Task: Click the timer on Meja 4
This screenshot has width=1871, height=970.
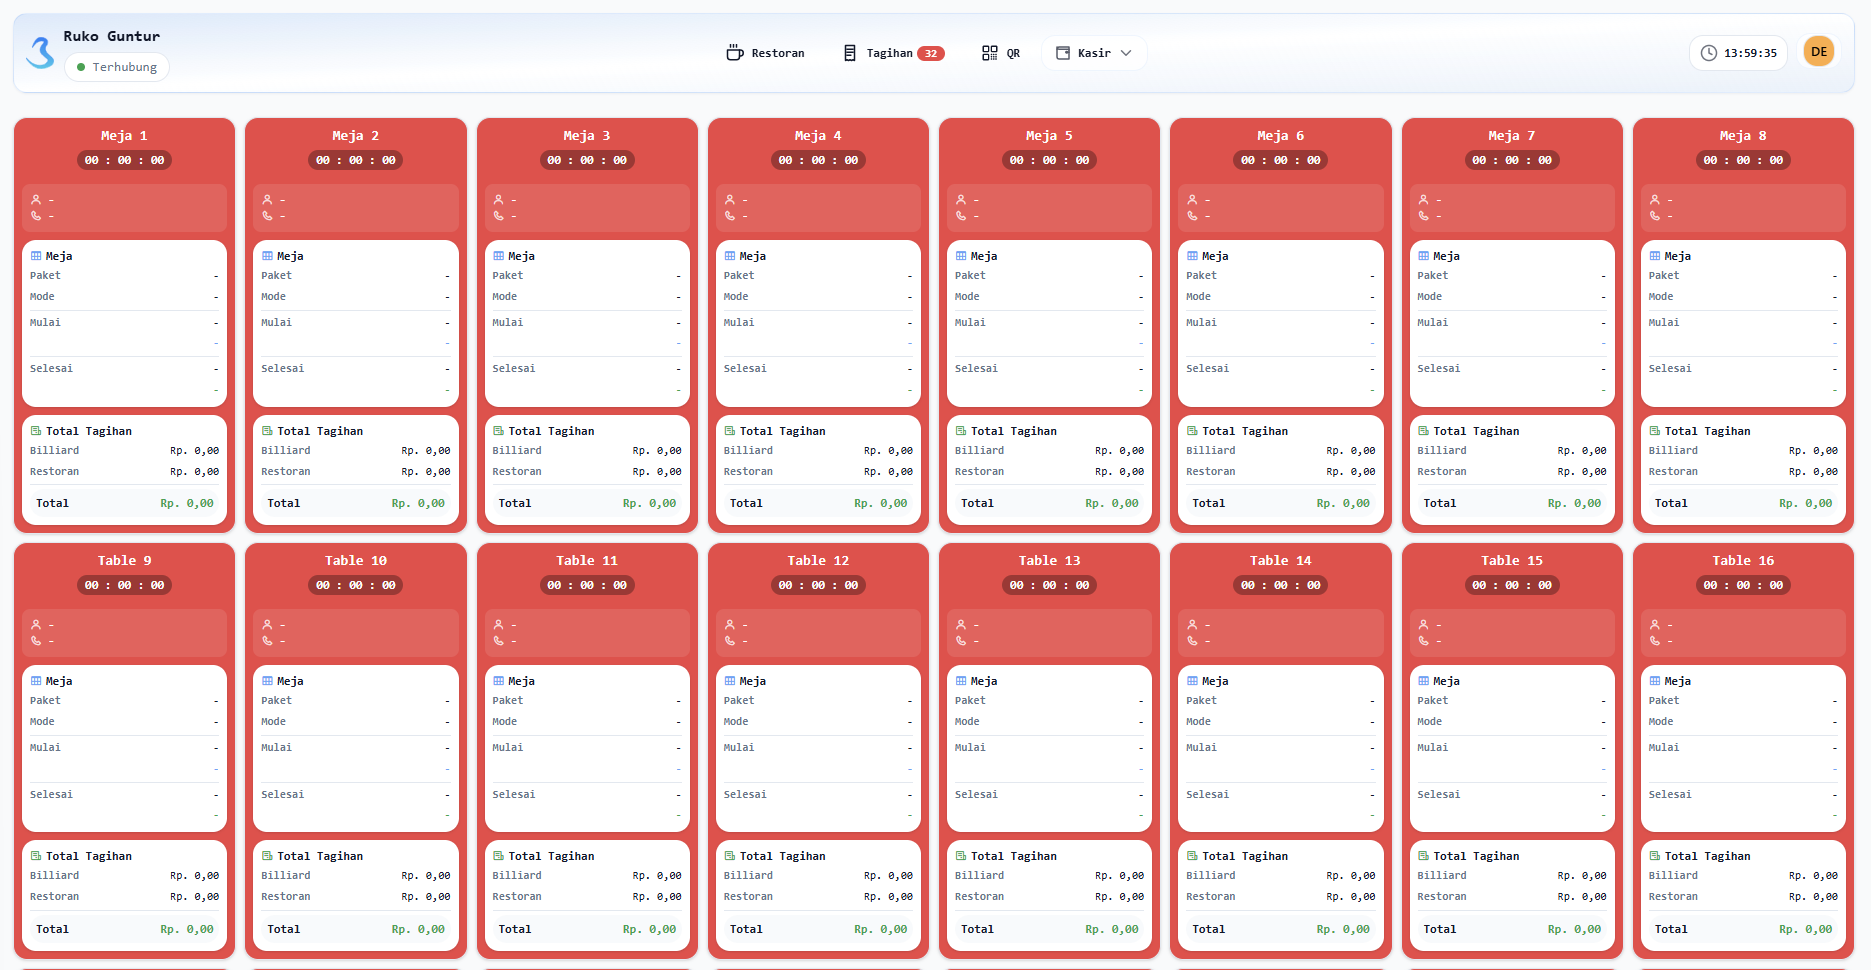Action: [818, 160]
